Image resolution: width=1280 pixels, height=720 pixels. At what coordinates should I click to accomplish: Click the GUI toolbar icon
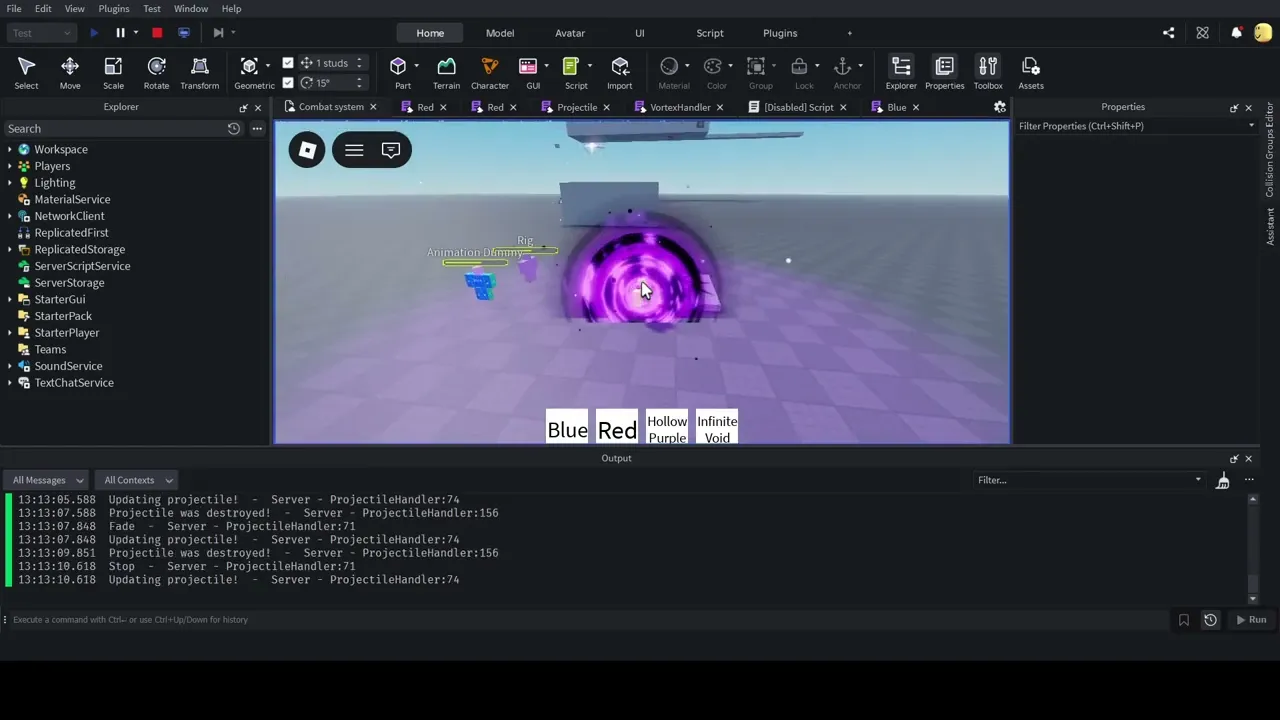[x=529, y=72]
